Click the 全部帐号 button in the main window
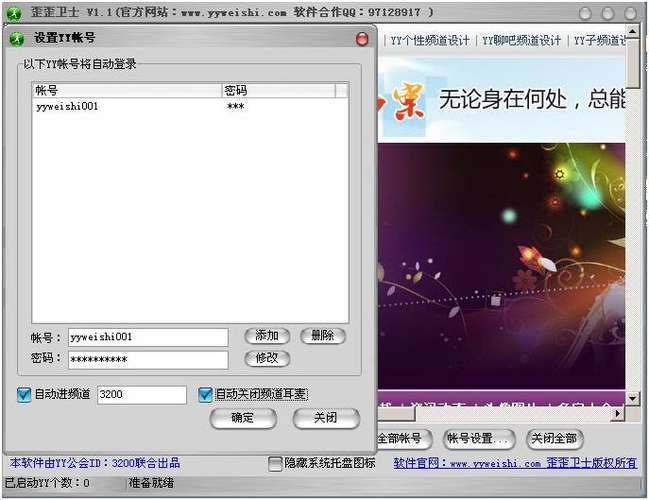 click(x=404, y=439)
